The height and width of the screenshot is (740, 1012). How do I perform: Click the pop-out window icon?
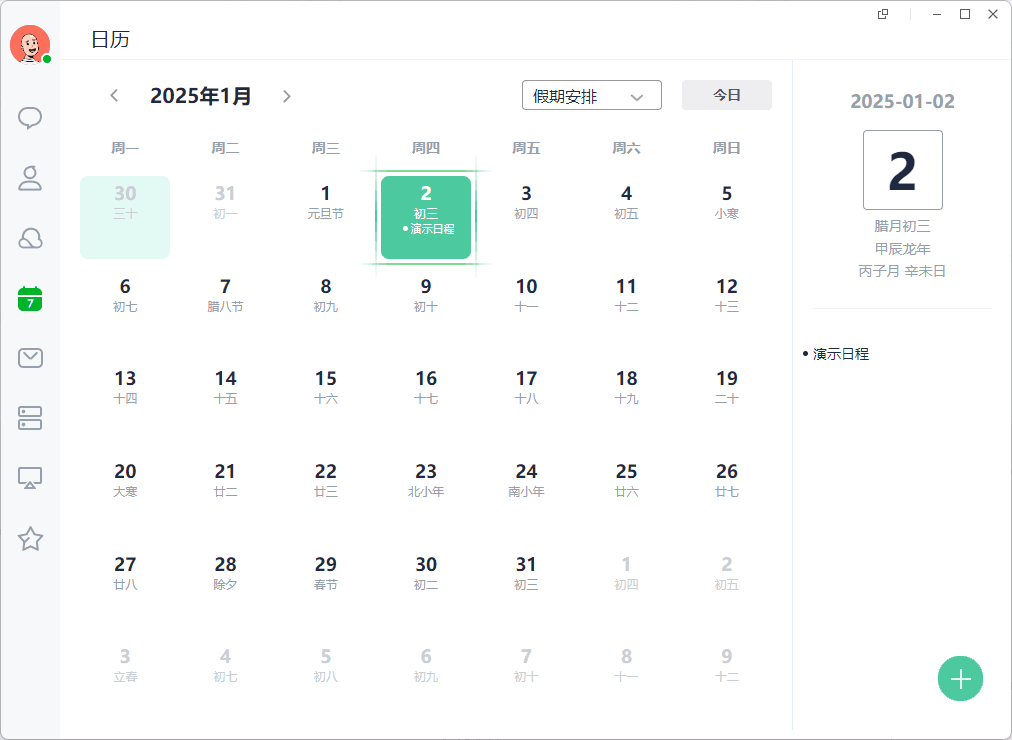point(883,14)
